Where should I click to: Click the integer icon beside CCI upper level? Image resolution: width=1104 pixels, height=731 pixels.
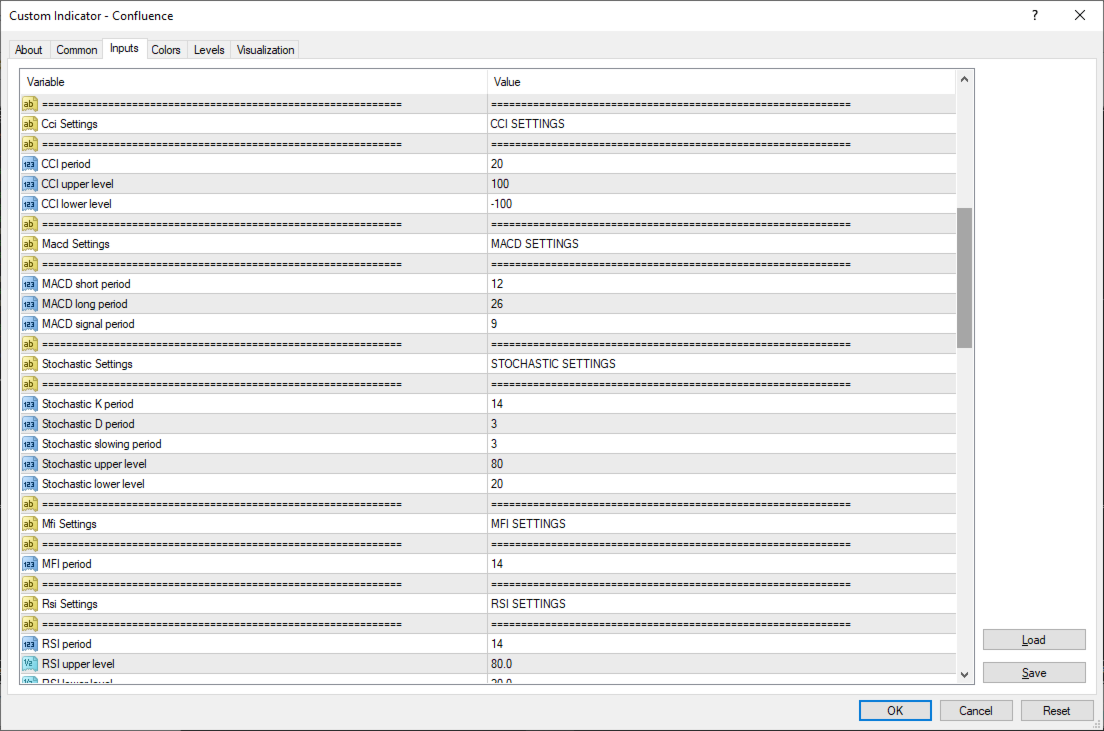[x=29, y=184]
